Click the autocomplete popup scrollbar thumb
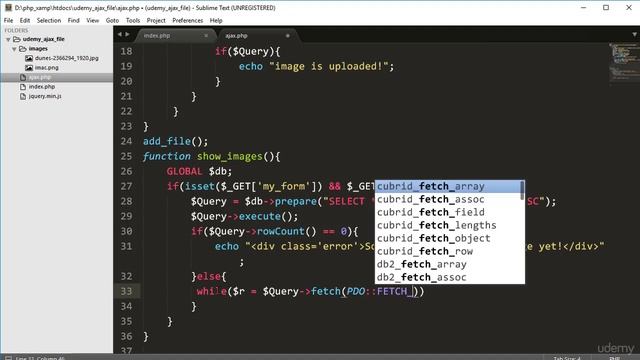 [522, 191]
